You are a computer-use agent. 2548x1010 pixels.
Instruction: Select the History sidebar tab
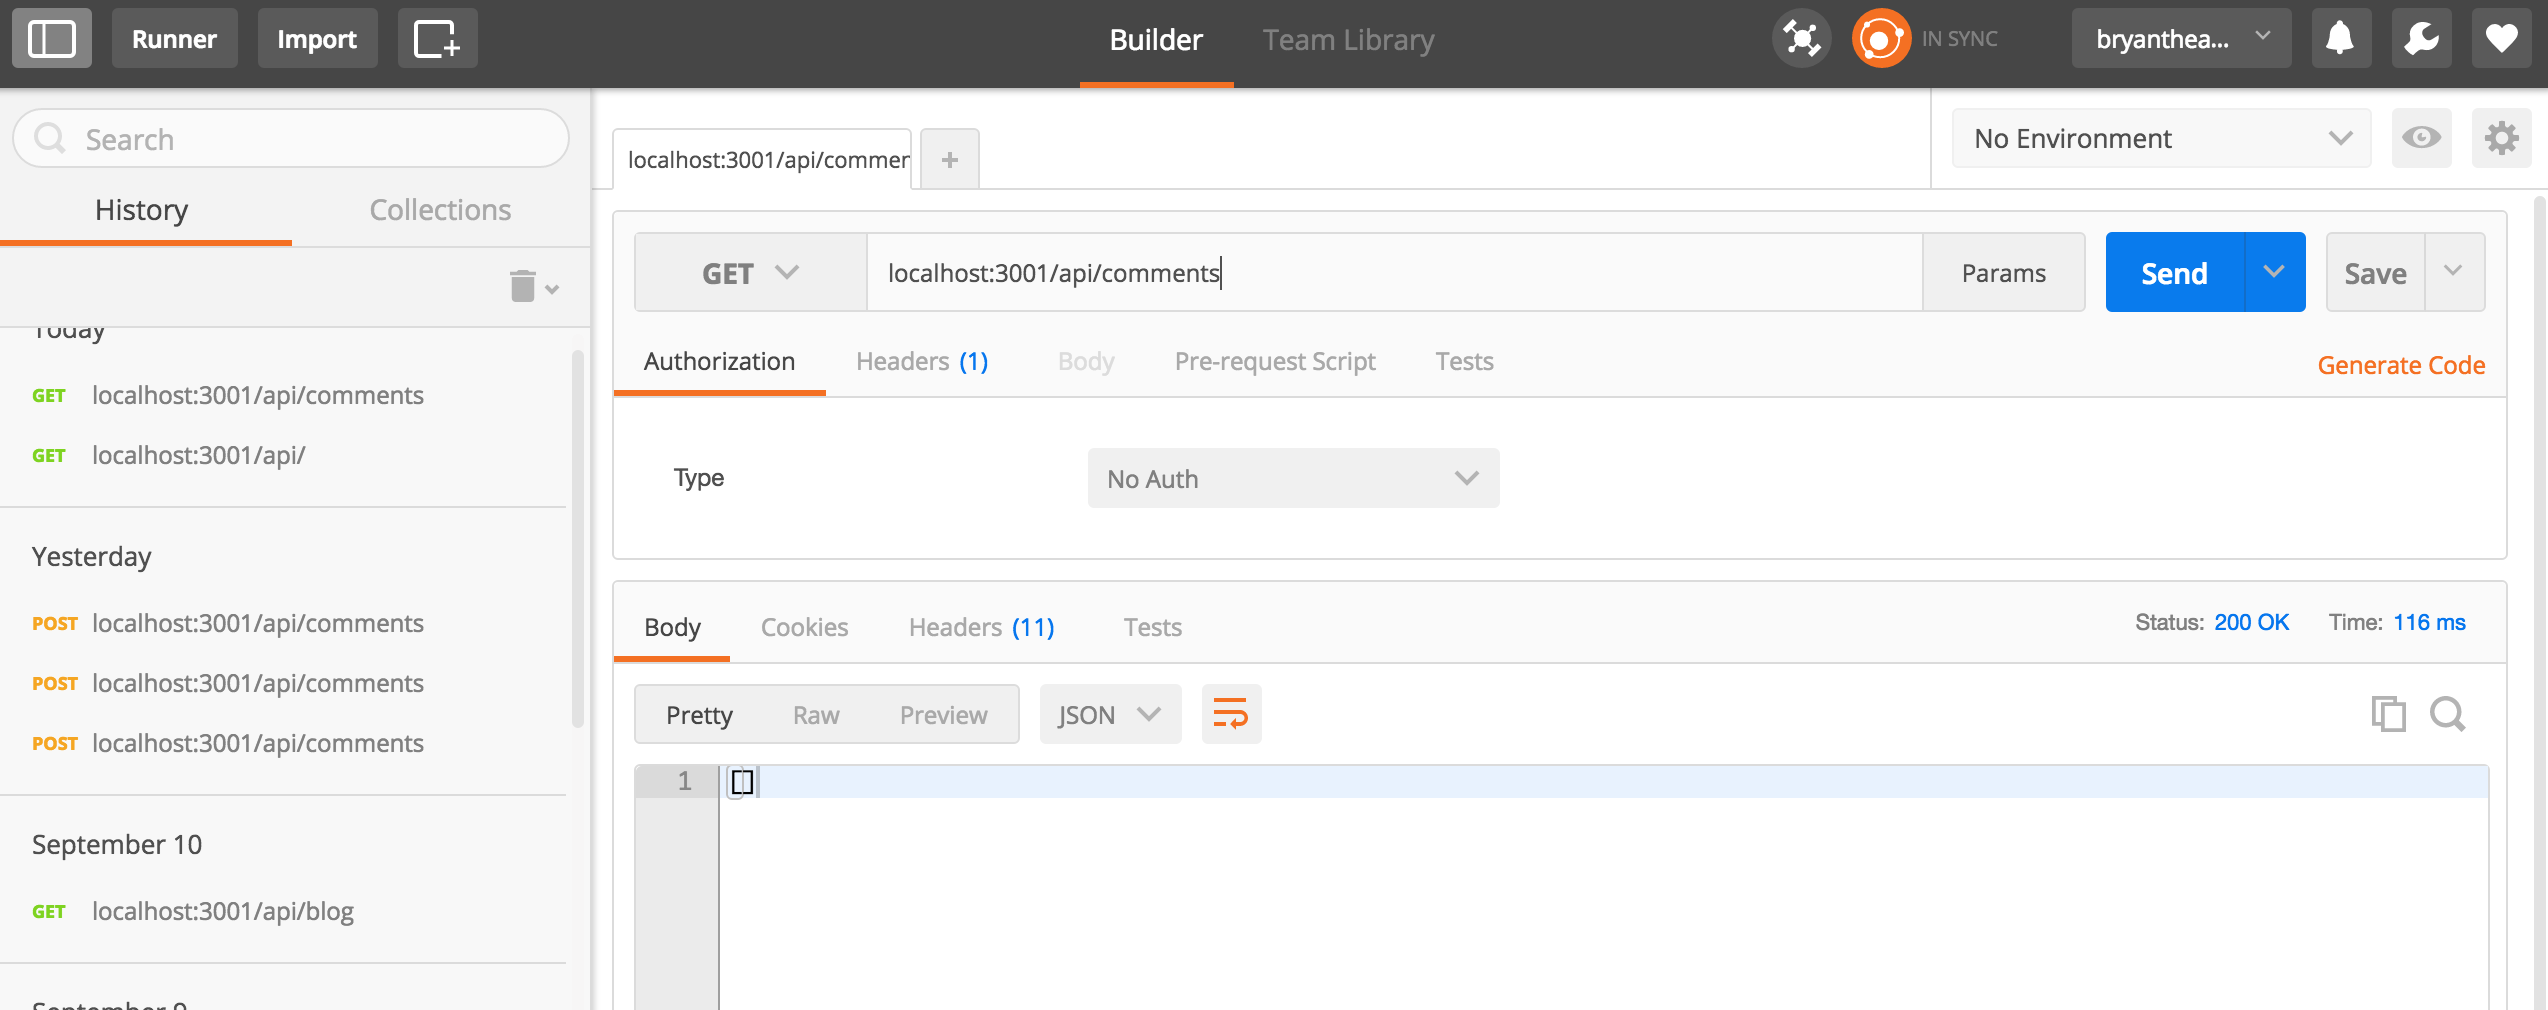coord(142,210)
